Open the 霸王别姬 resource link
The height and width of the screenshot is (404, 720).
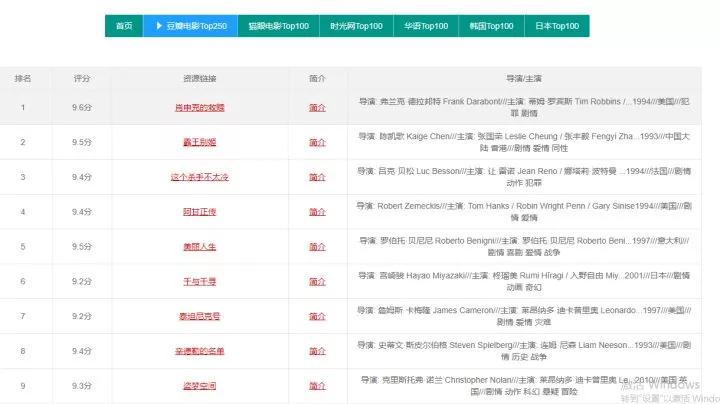coord(200,142)
